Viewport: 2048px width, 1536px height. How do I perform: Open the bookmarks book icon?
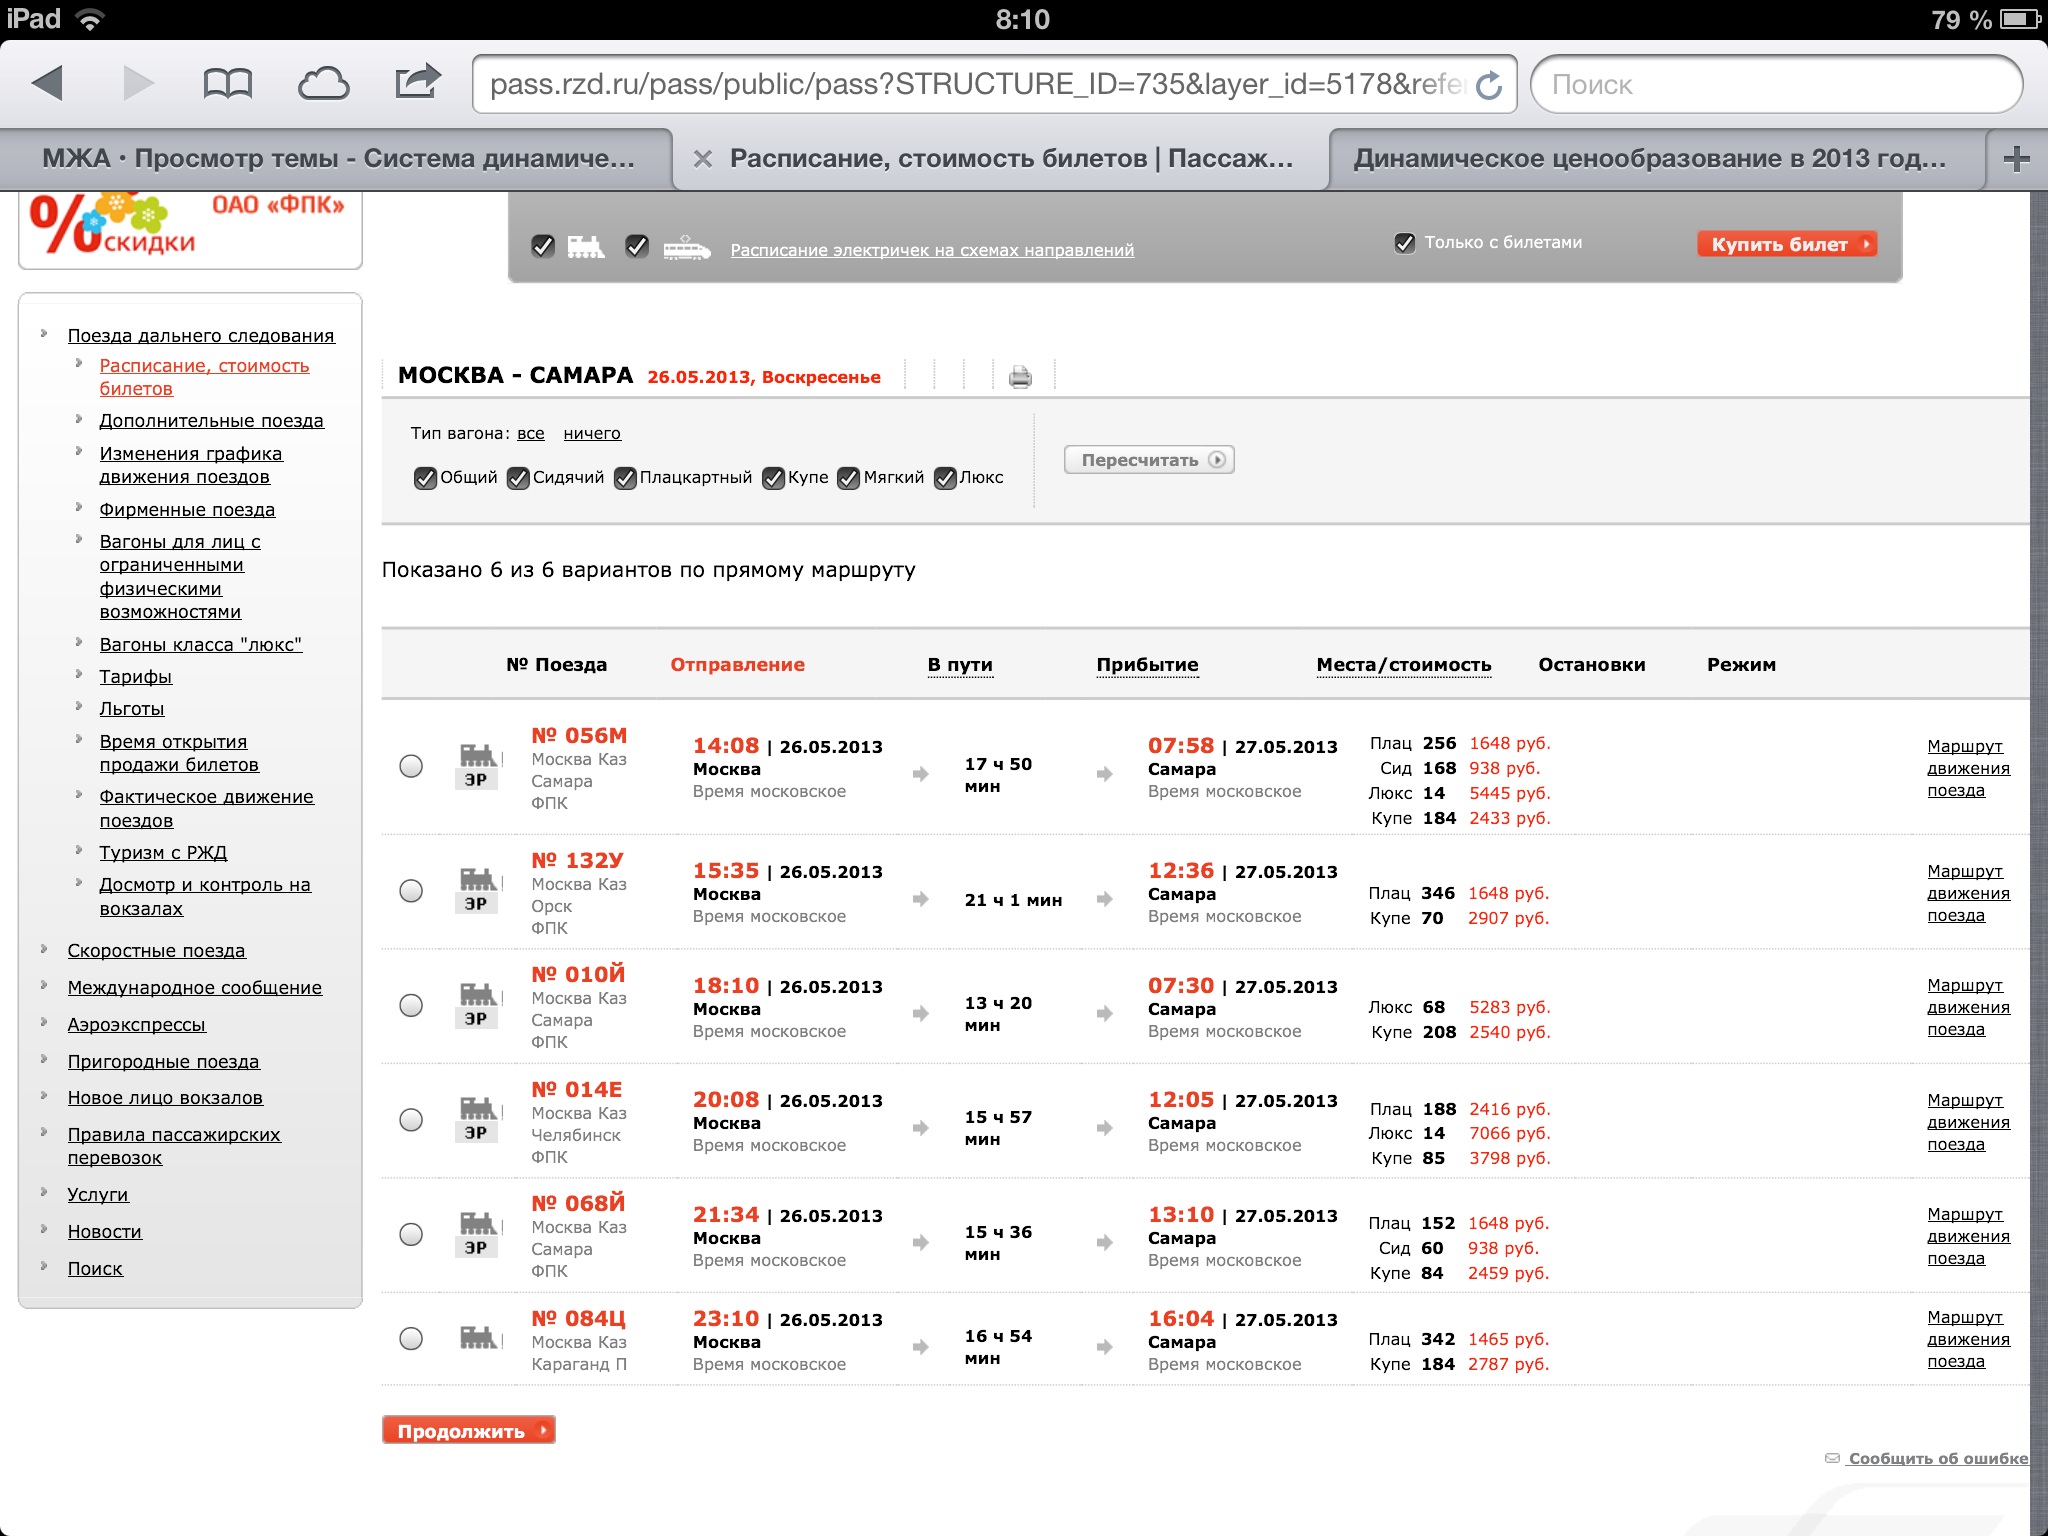[x=227, y=84]
